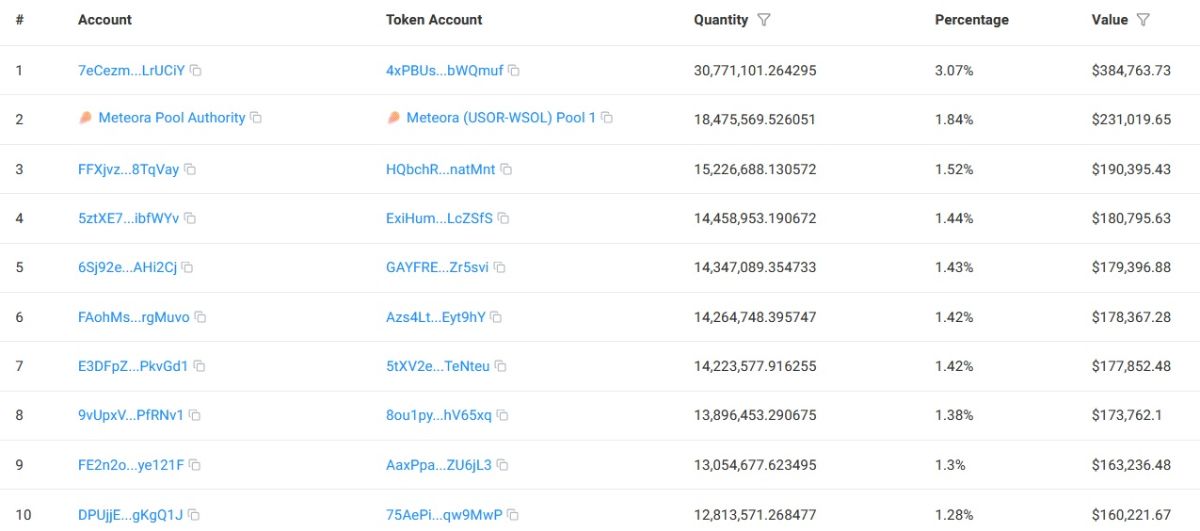
Task: Open token account AaxPpa...ZU6jL3
Action: (x=439, y=465)
